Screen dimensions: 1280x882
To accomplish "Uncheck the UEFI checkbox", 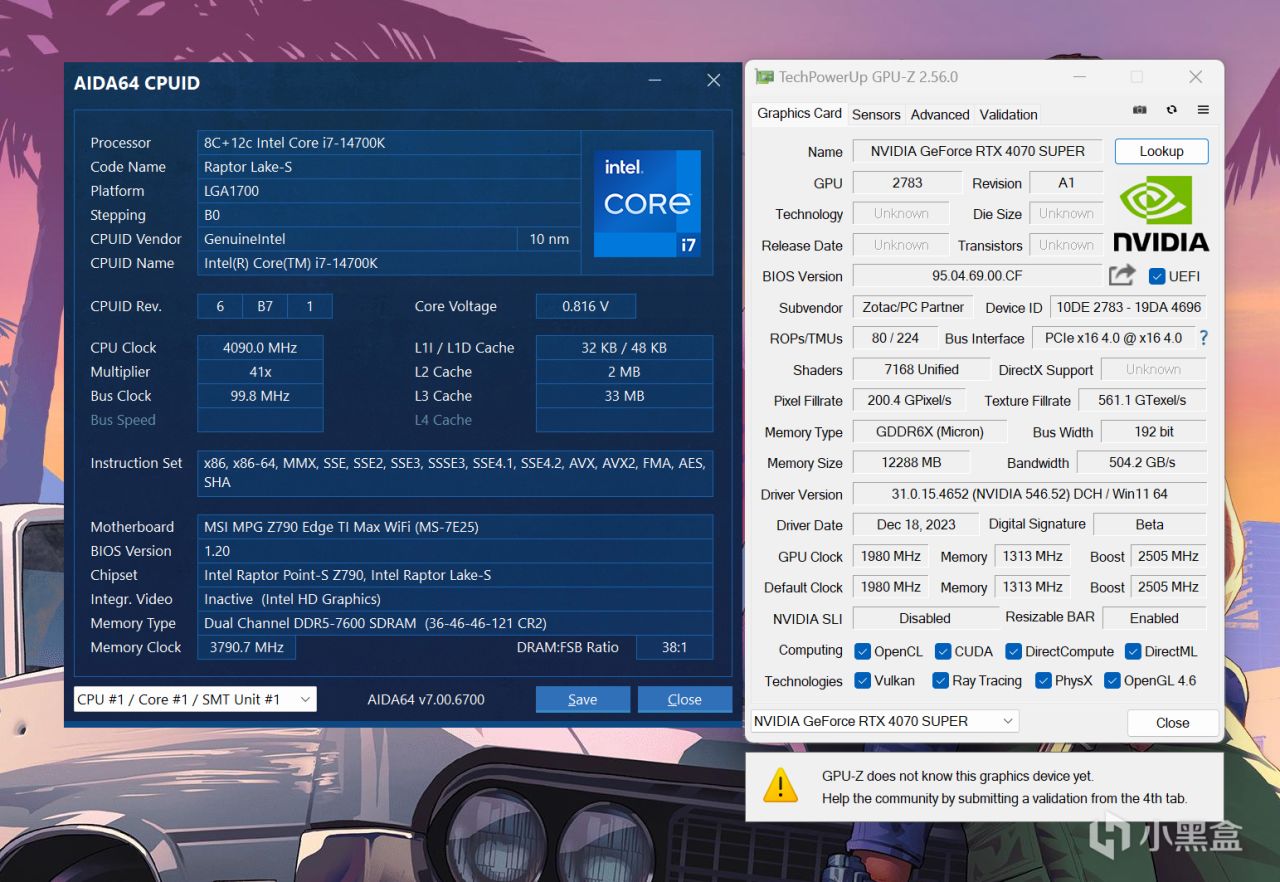I will pyautogui.click(x=1155, y=276).
